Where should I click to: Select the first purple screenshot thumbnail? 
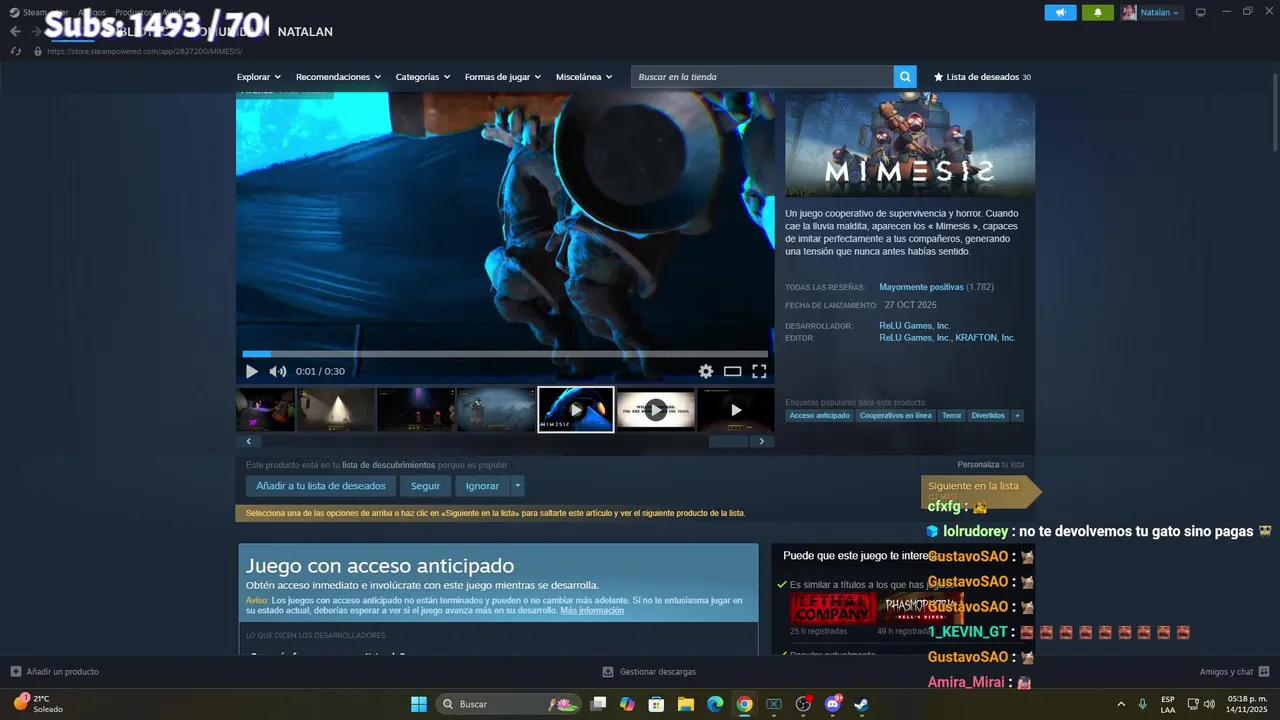[x=265, y=410]
